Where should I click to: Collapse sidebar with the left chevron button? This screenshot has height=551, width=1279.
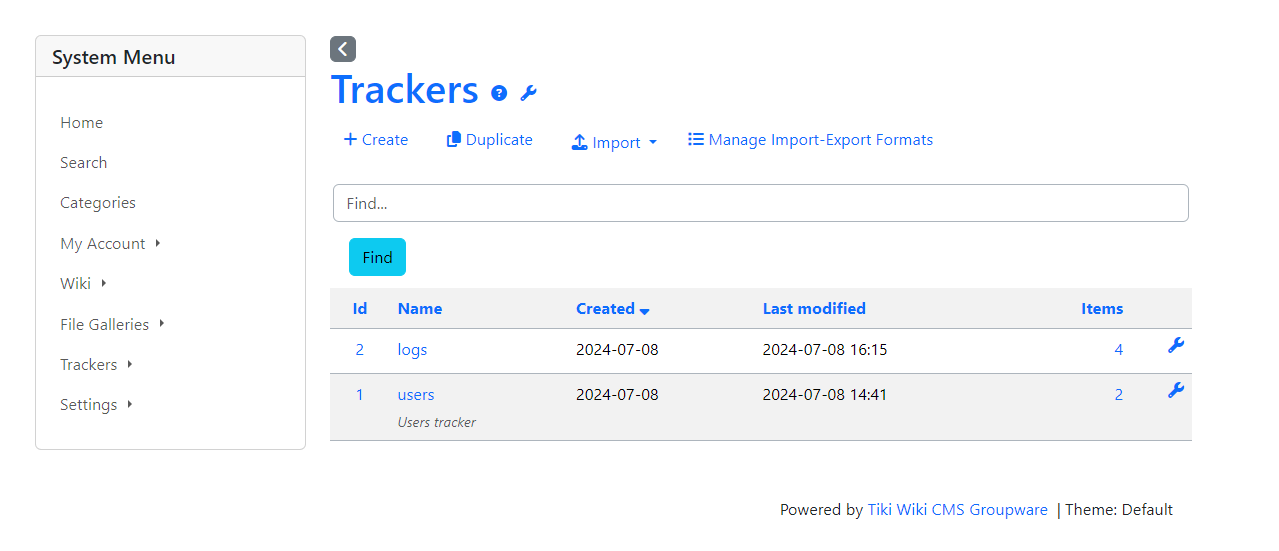(343, 49)
